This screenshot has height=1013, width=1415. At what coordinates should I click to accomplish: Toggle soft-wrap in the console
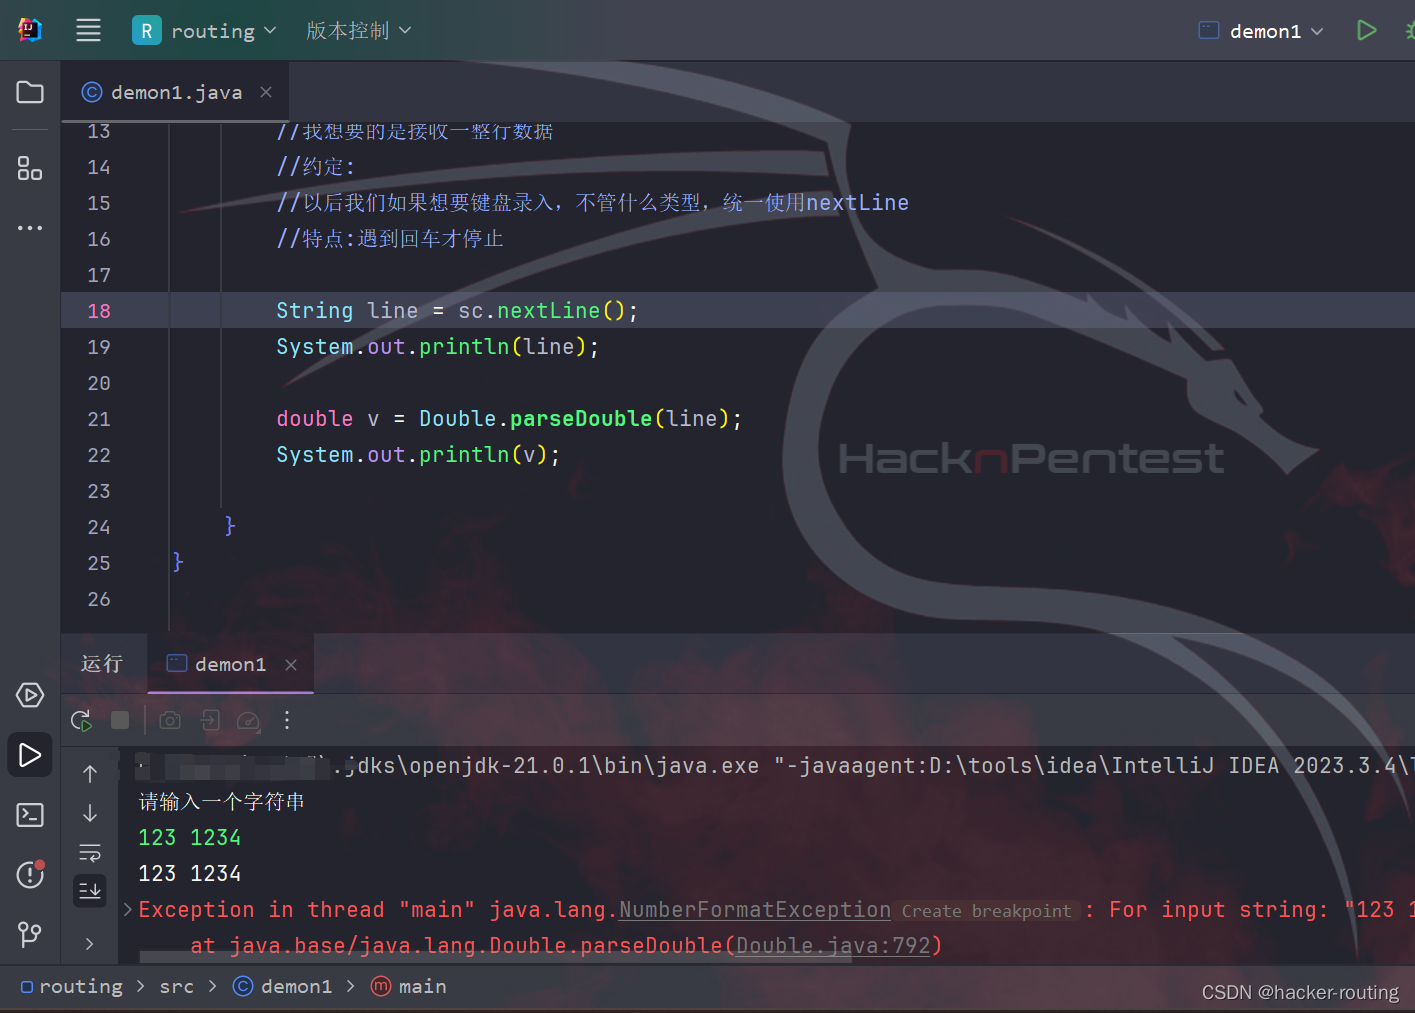coord(90,853)
